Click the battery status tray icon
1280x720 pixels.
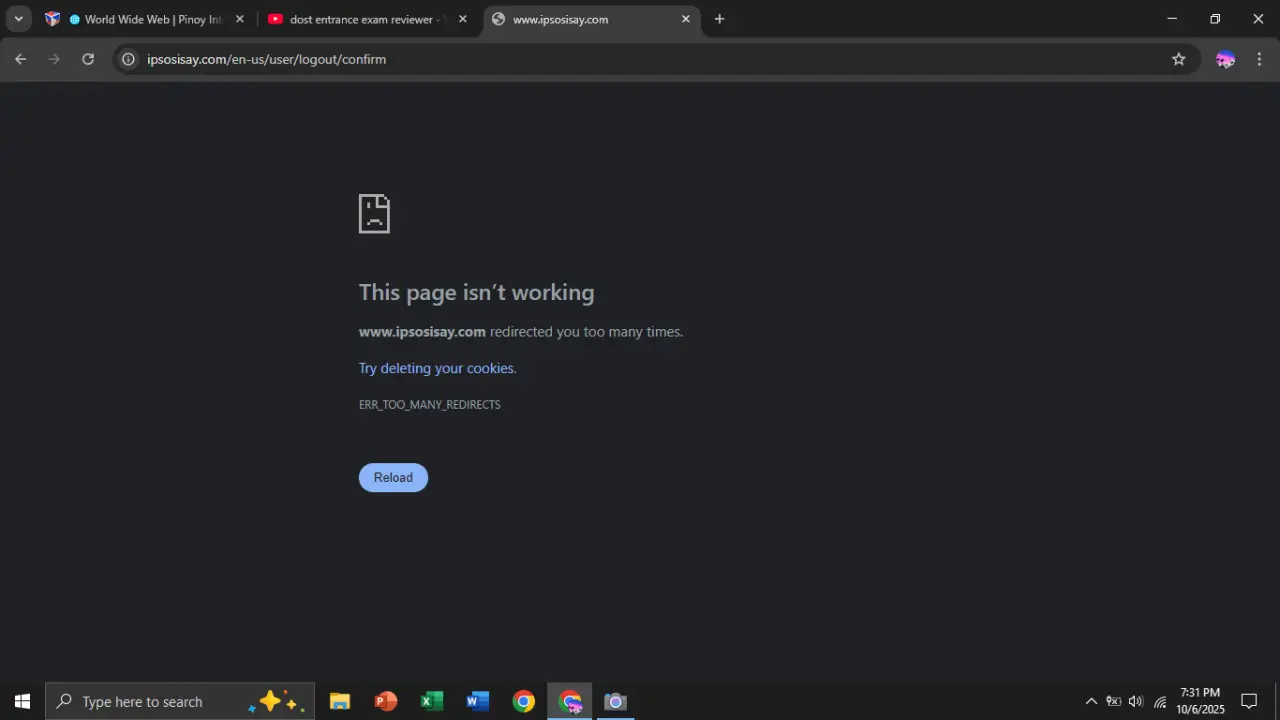coord(1113,701)
